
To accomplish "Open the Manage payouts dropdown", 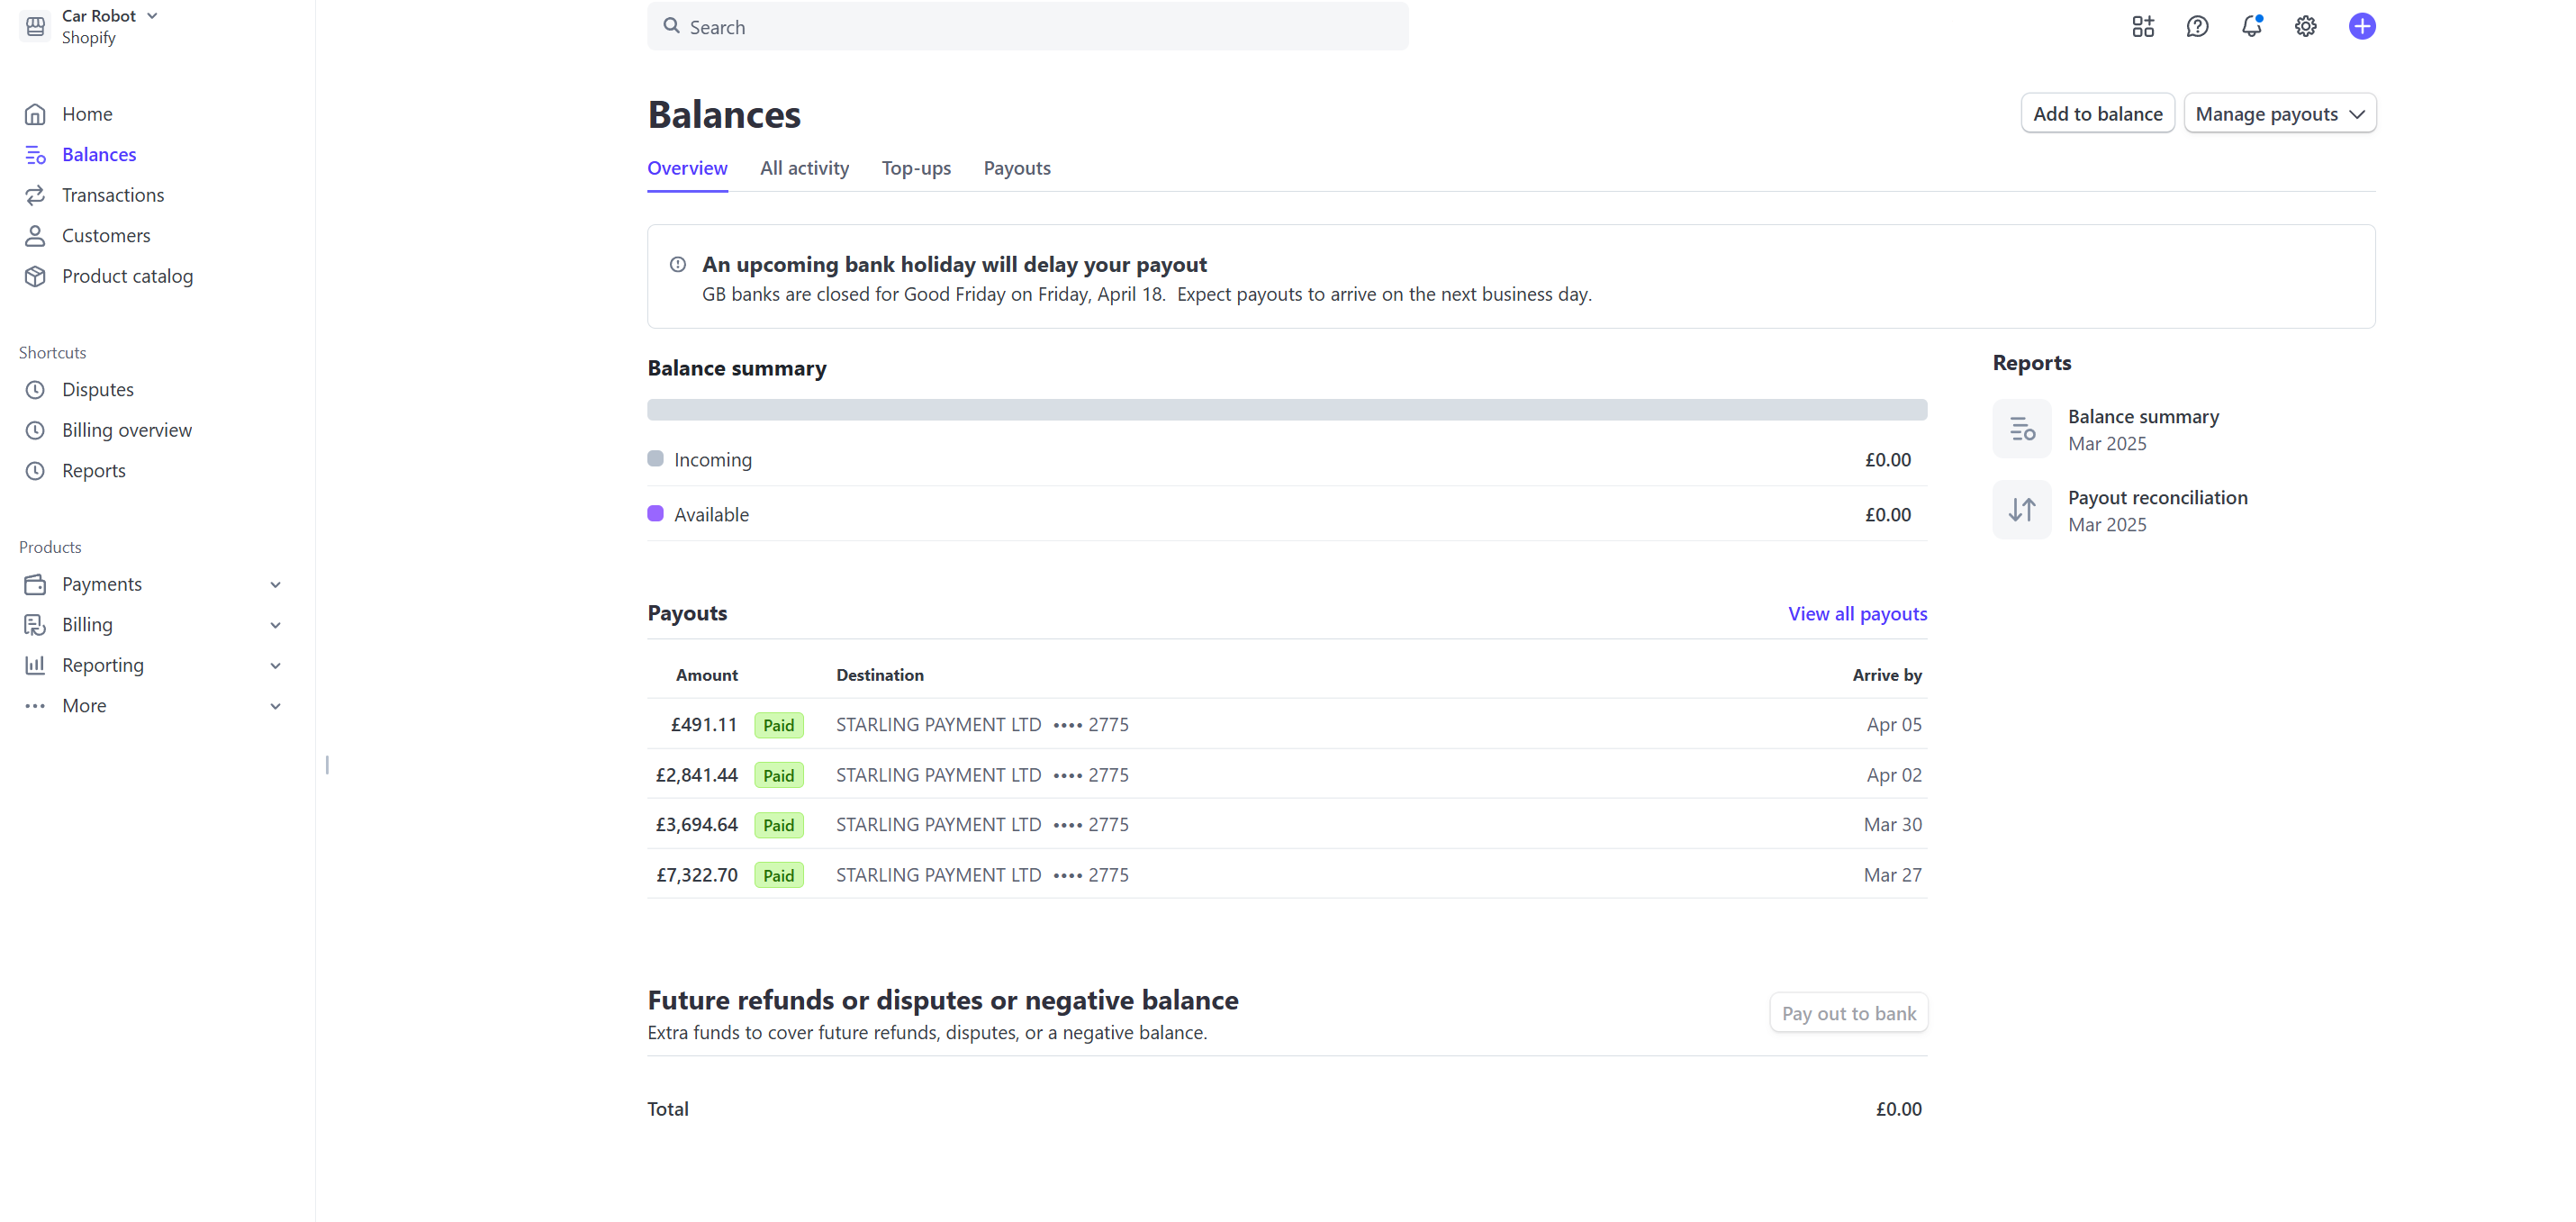I will [2279, 114].
